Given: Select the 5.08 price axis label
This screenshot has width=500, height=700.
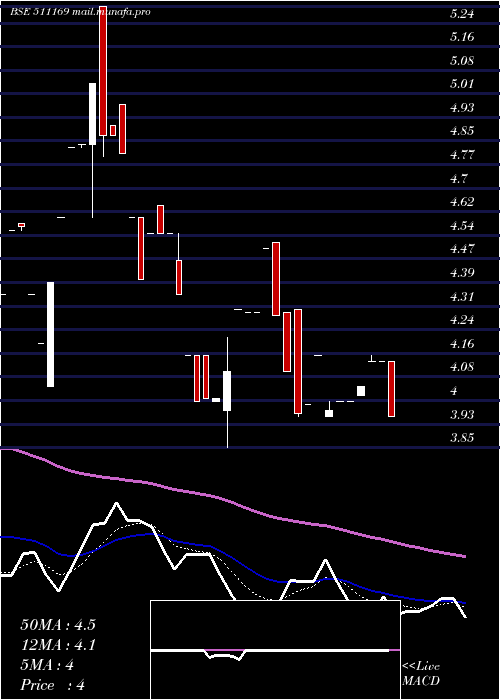Looking at the screenshot, I should click(x=462, y=60).
